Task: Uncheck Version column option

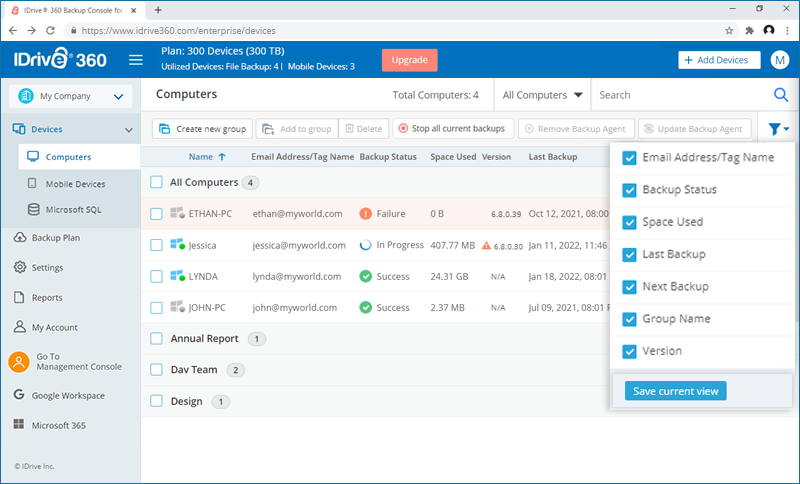Action: click(630, 351)
